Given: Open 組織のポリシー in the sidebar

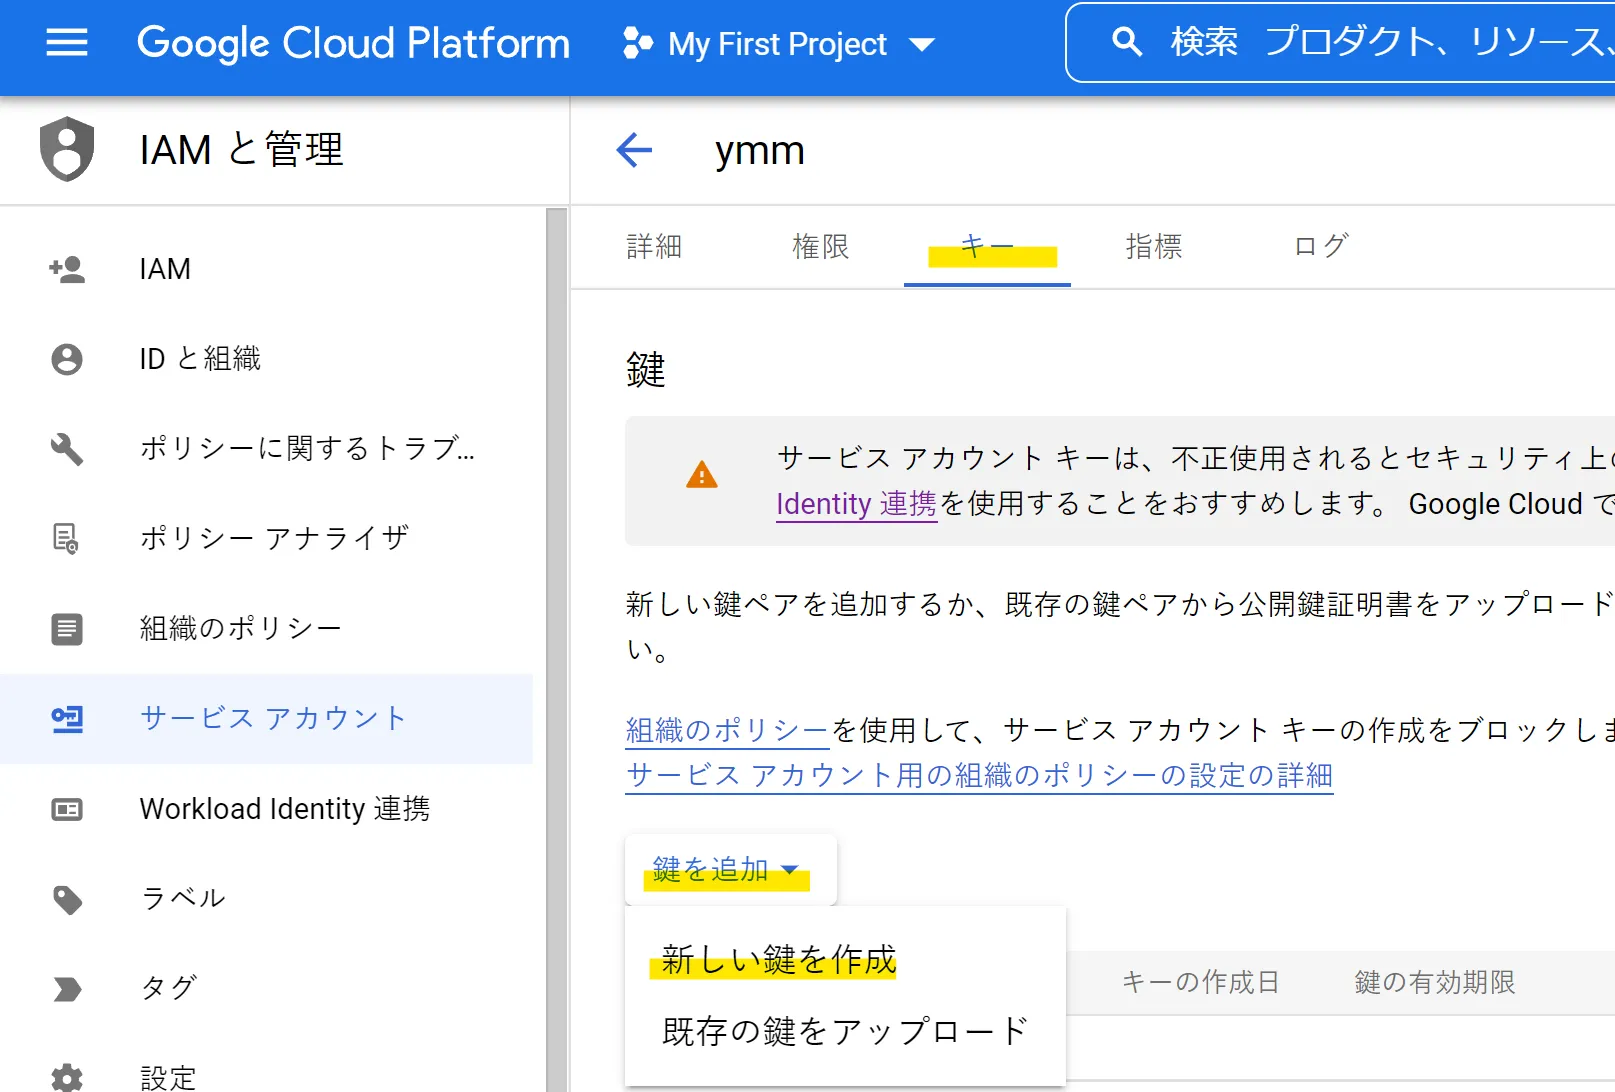Looking at the screenshot, I should coord(266,629).
